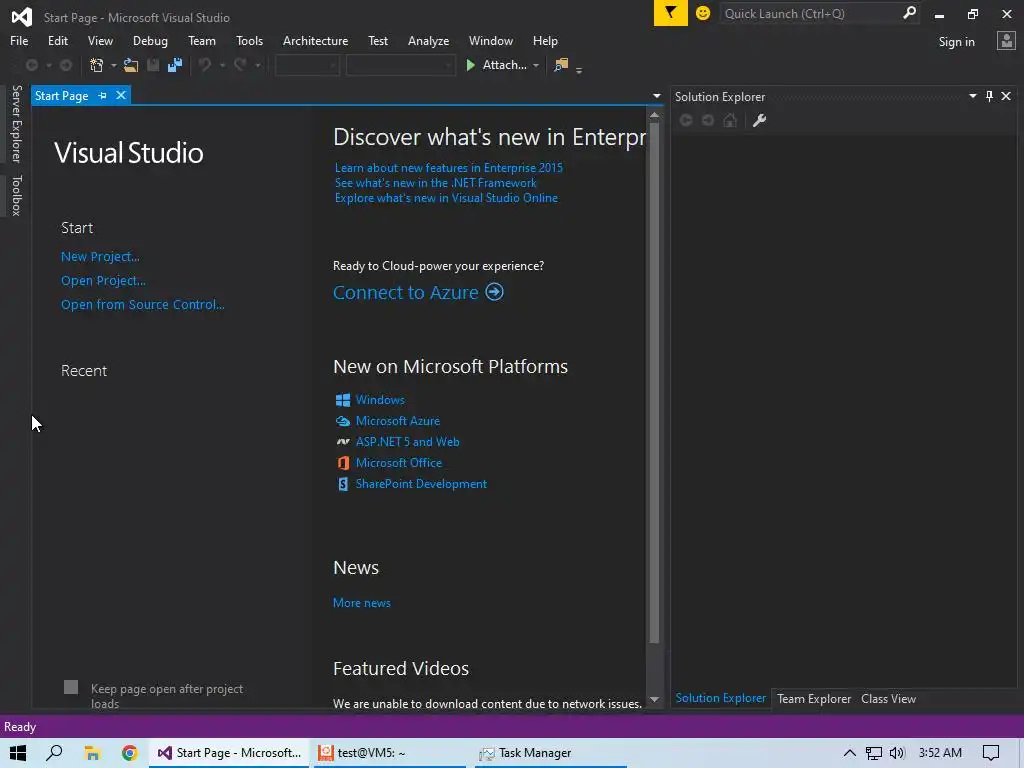
Task: Show hidden system tray icons
Action: click(849, 753)
